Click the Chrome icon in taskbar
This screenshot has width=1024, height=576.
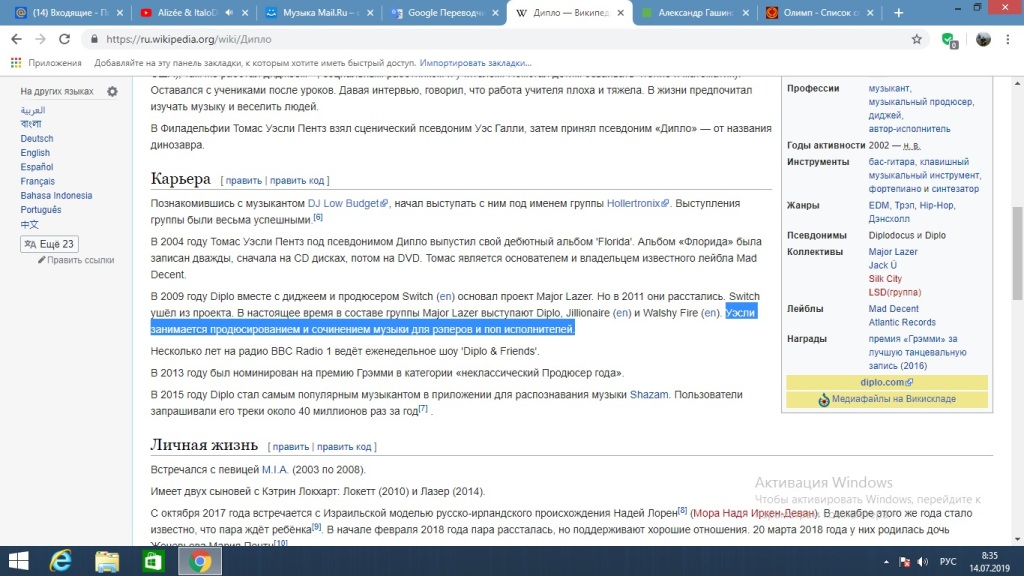[200, 561]
